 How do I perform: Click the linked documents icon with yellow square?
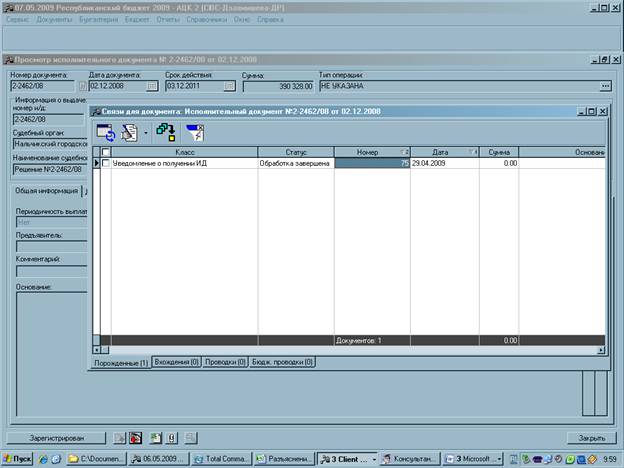166,133
